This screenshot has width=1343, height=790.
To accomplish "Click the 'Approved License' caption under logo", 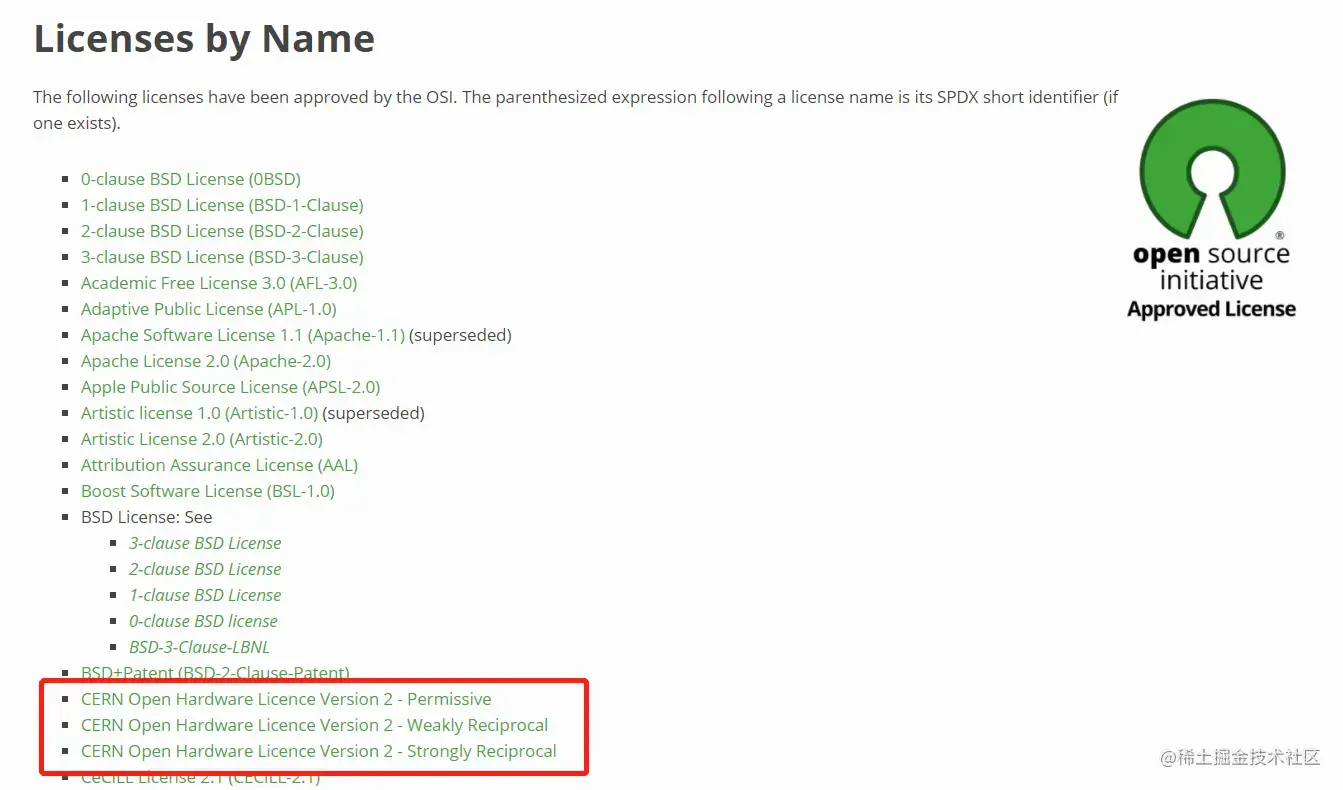I will (1212, 309).
